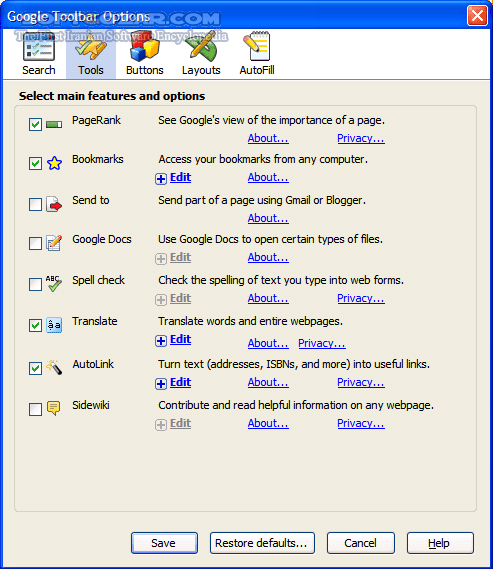Click the AutoLink magic wand icon

(54, 367)
